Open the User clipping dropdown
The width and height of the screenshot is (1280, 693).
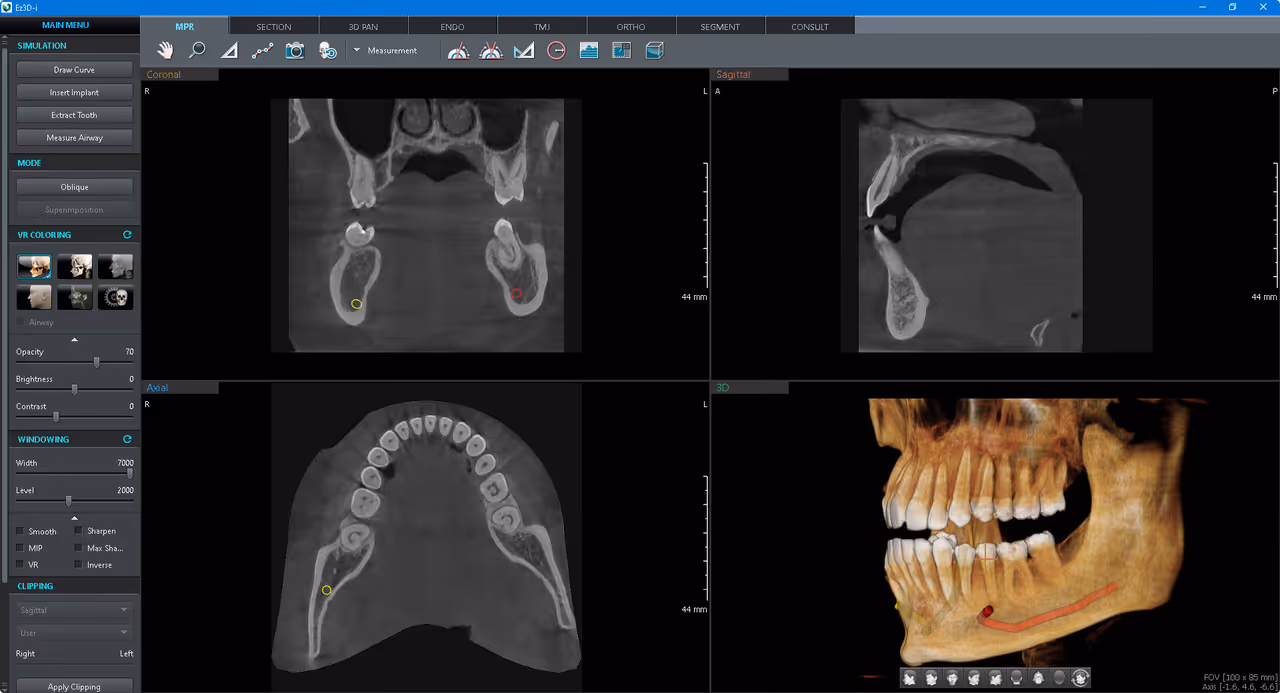point(74,632)
